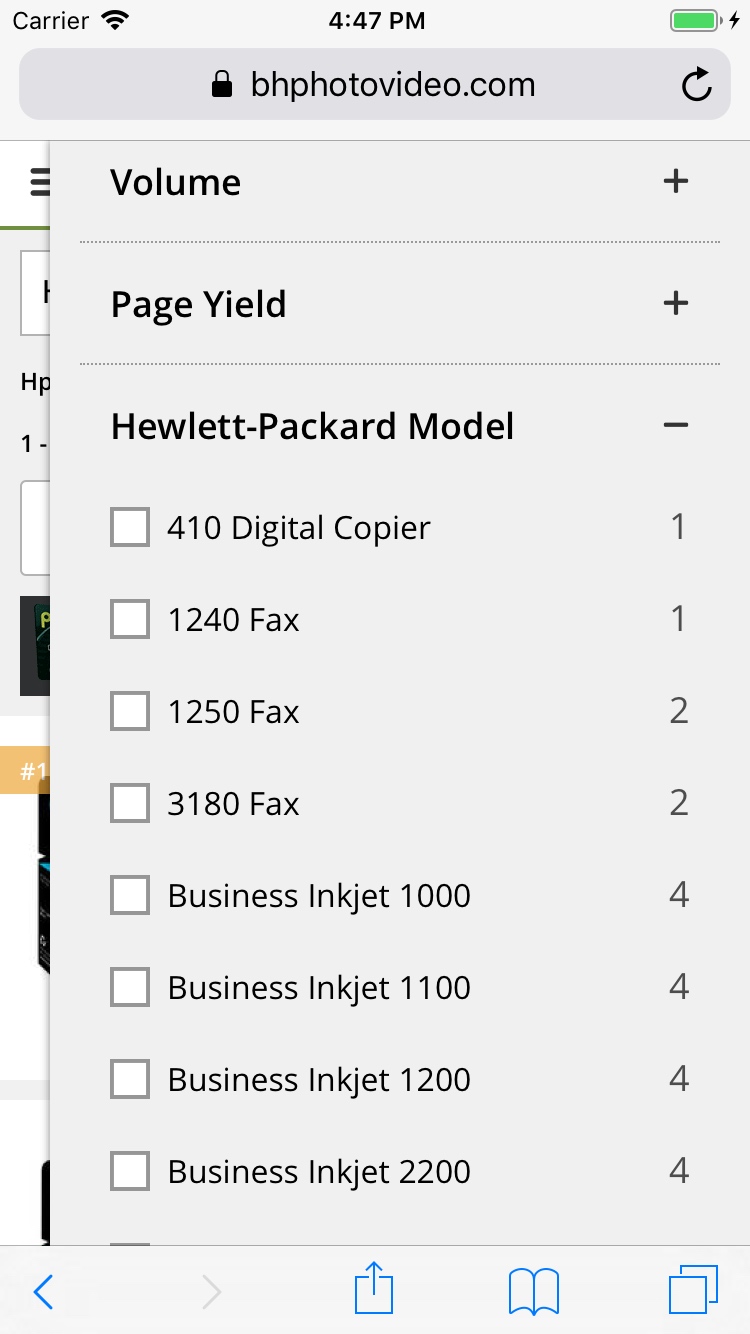Show open Safari tabs
This screenshot has width=750, height=1334.
(693, 1291)
